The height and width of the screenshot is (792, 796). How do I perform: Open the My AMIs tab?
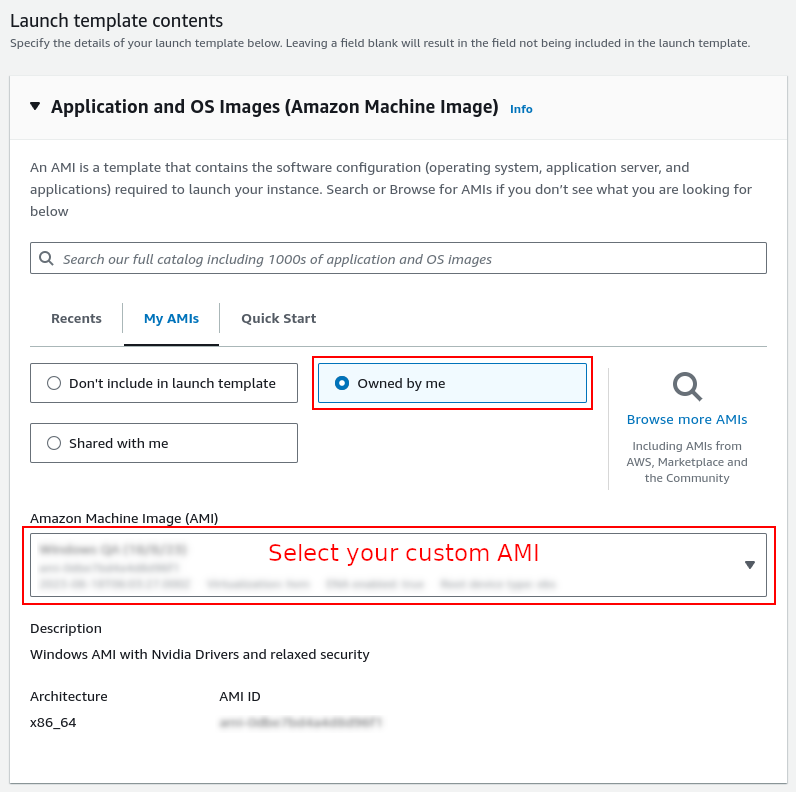click(171, 318)
